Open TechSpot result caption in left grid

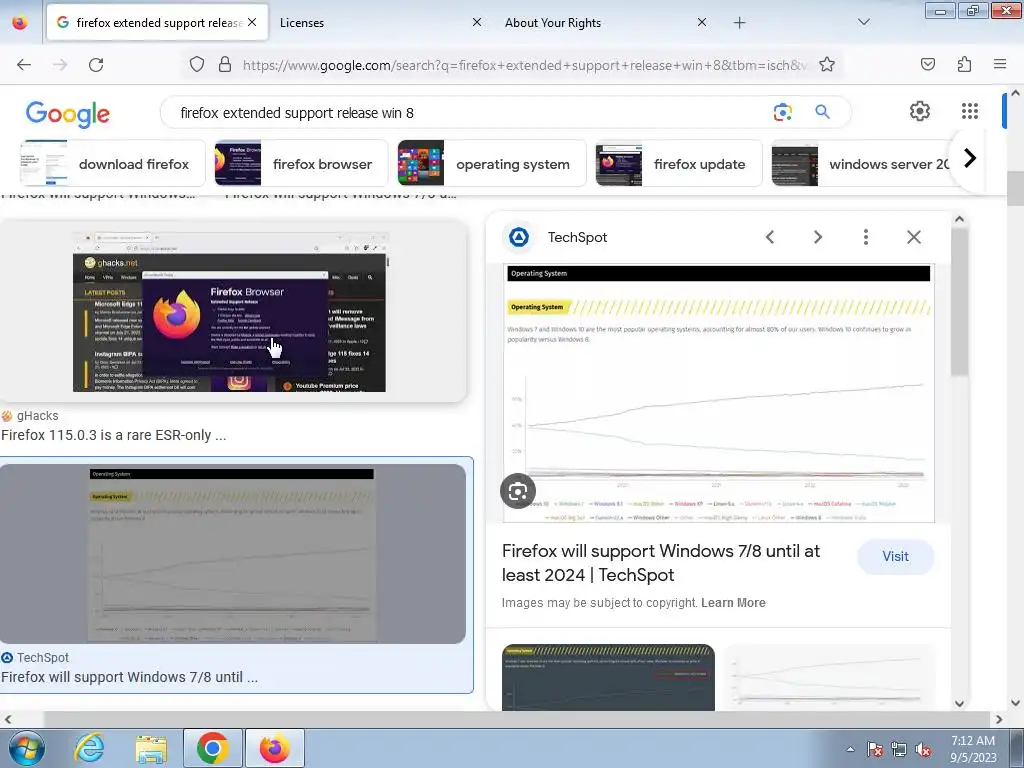click(x=129, y=677)
